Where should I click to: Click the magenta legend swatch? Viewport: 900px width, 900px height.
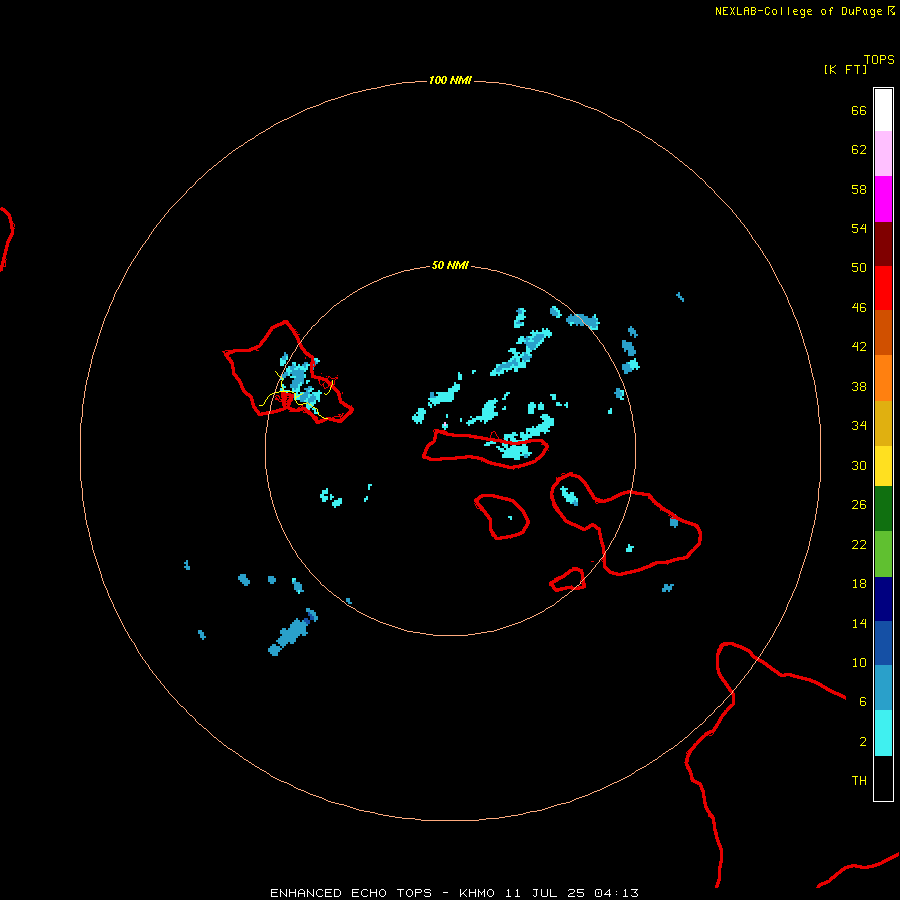pos(883,199)
